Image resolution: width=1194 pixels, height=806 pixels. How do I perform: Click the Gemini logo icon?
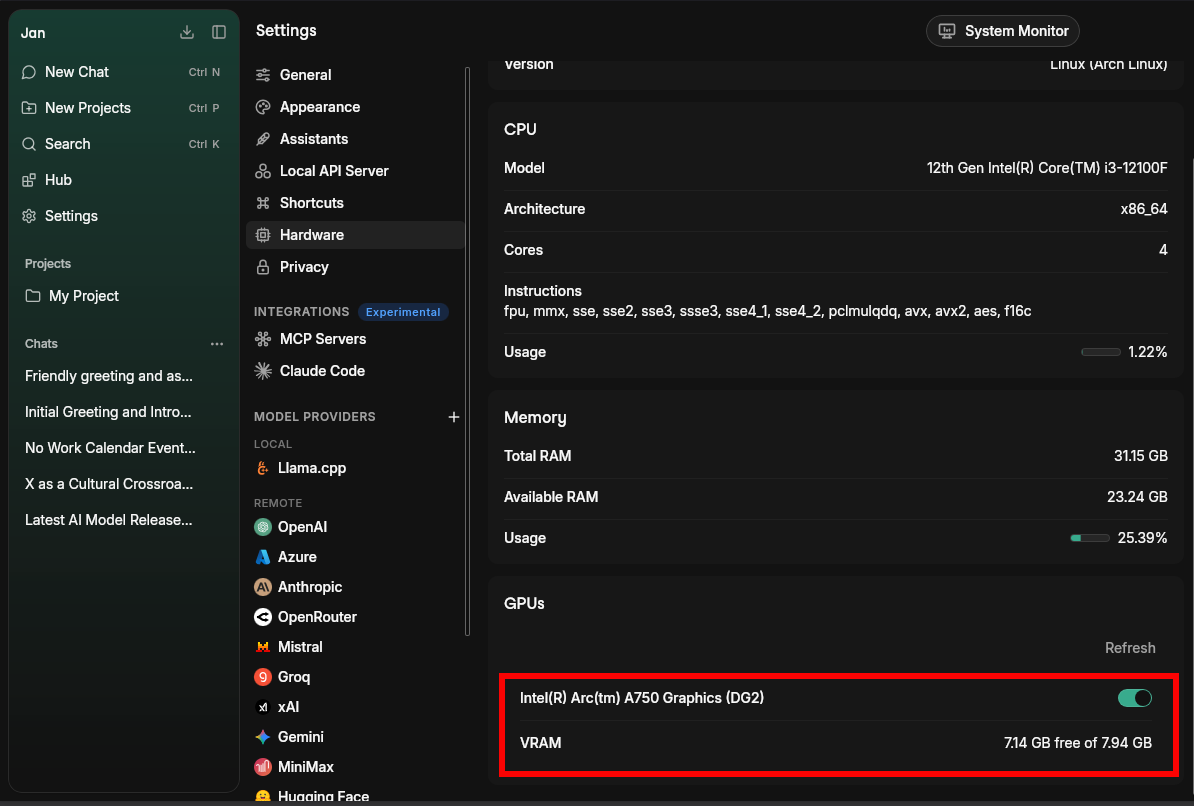click(x=263, y=737)
